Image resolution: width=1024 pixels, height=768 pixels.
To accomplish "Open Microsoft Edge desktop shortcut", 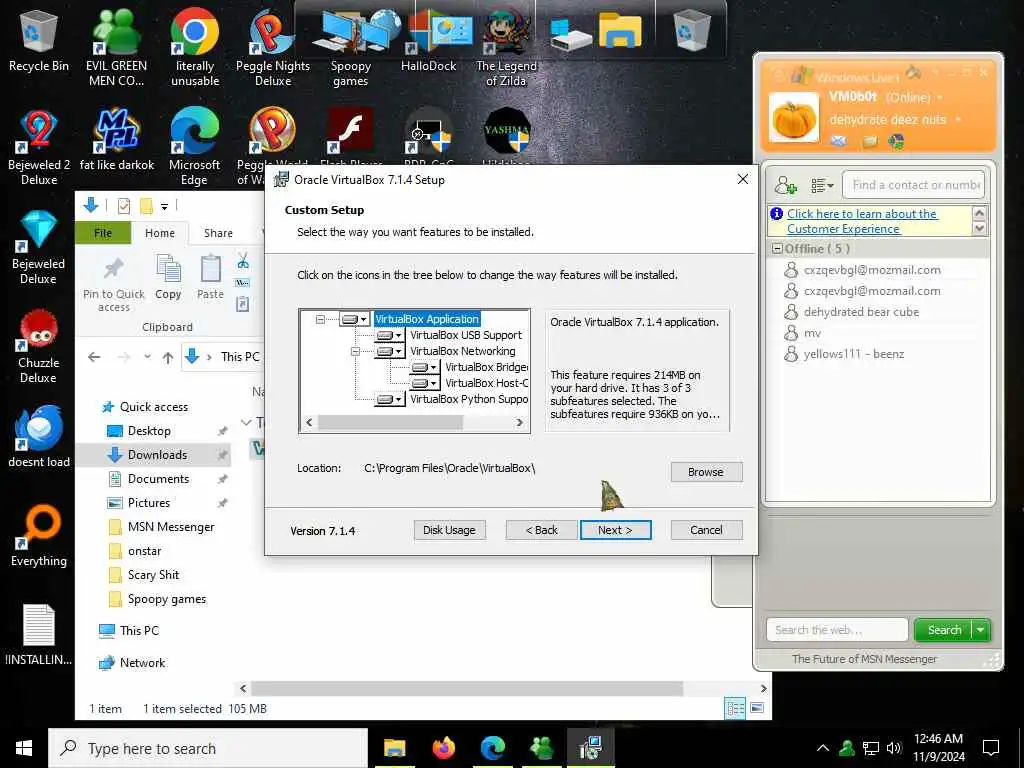I will (195, 148).
